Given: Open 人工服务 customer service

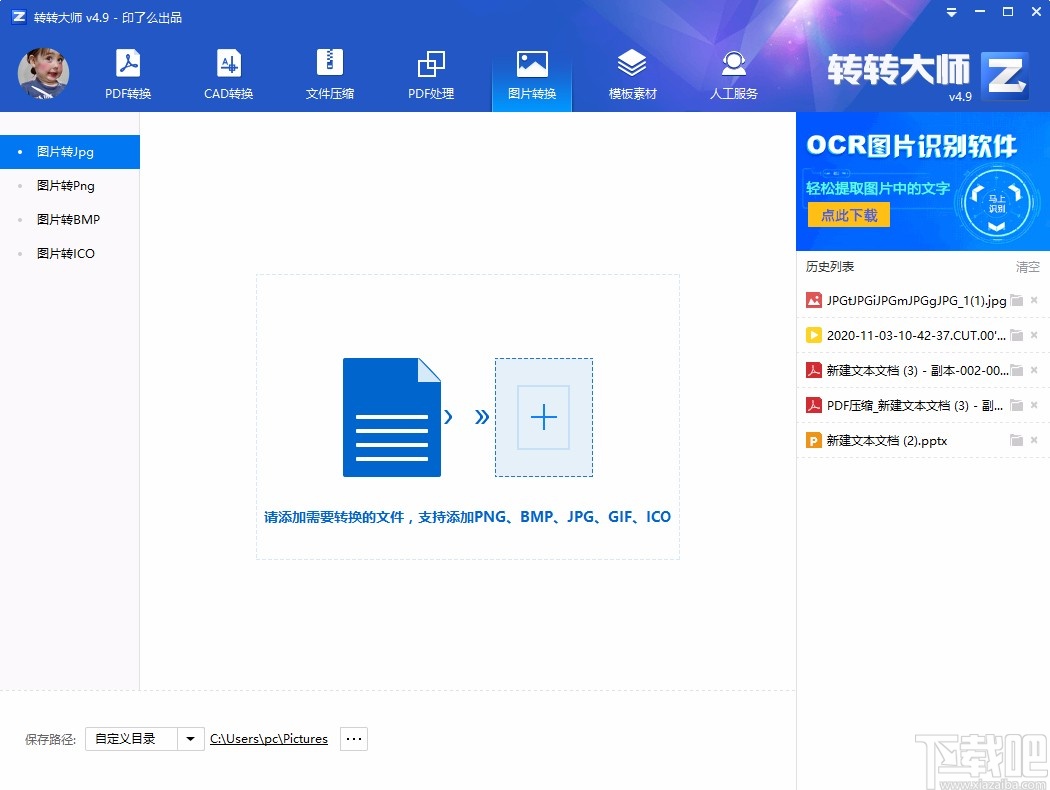Looking at the screenshot, I should [x=733, y=70].
